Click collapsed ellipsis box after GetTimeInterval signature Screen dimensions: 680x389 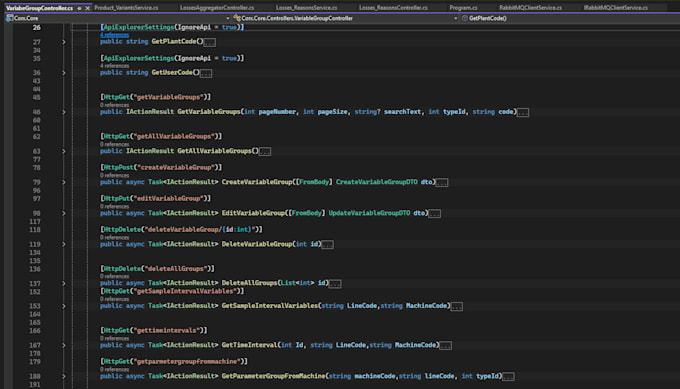pyautogui.click(x=445, y=346)
